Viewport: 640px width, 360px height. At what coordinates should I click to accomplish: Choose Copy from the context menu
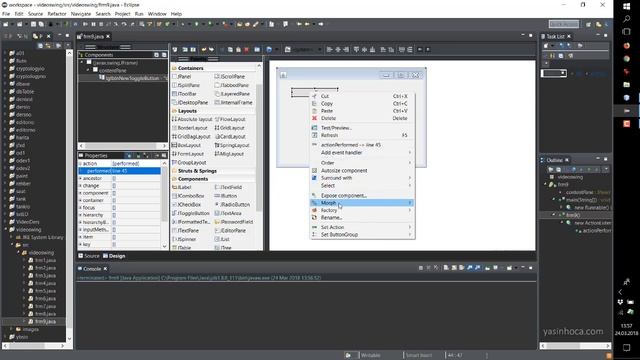pos(362,104)
